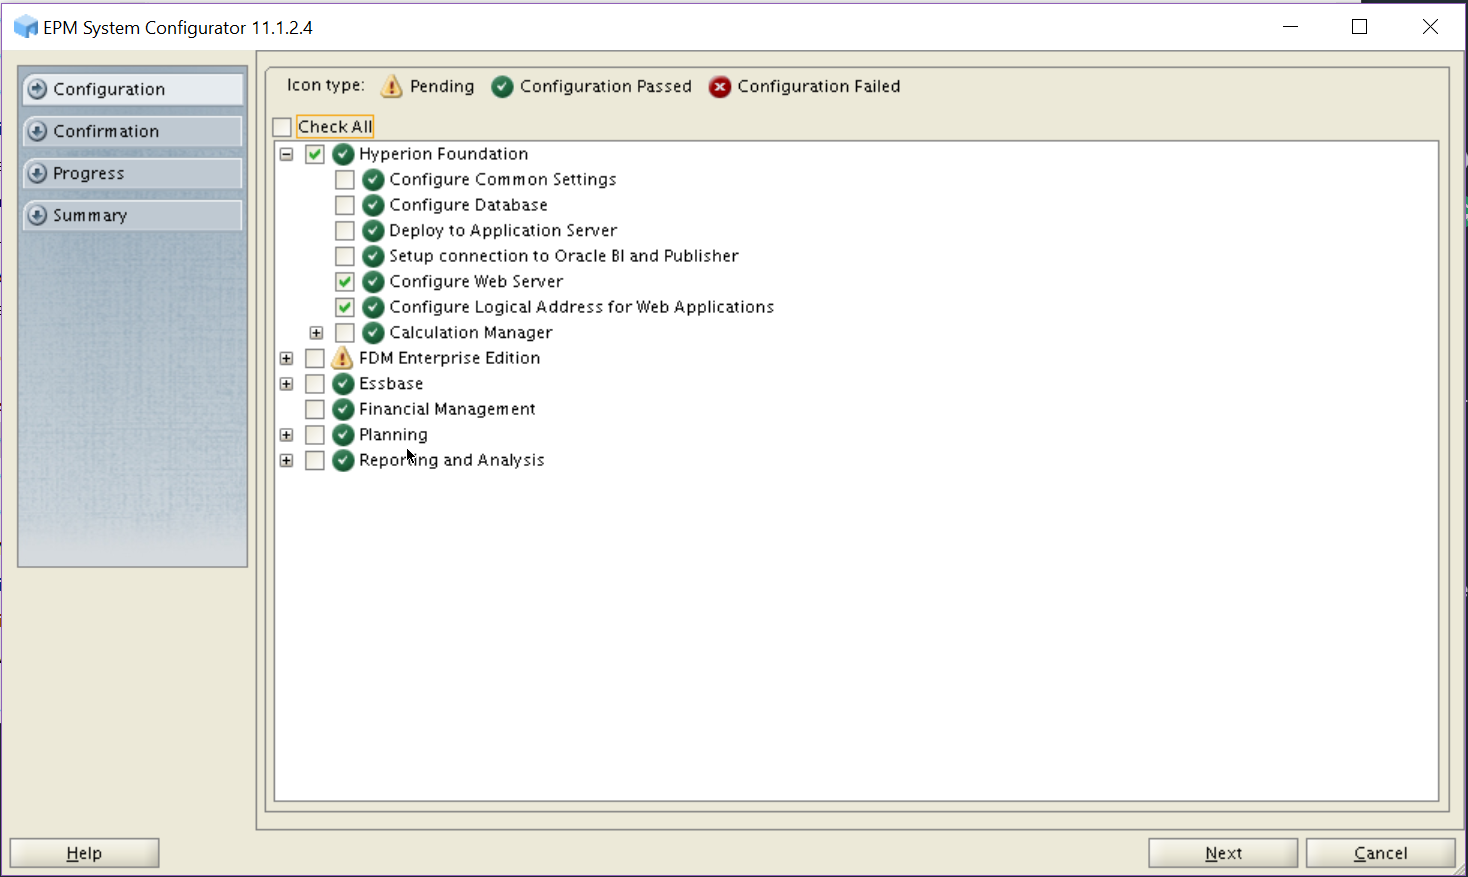Open the Confirmation step in sidebar

133,131
